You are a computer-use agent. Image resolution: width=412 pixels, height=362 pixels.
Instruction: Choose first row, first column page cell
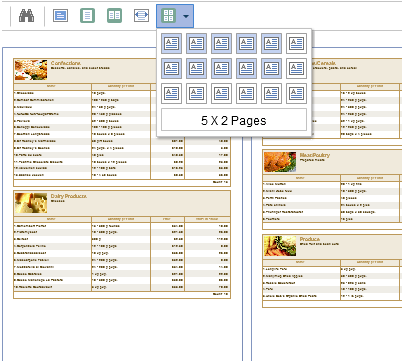pyautogui.click(x=171, y=43)
